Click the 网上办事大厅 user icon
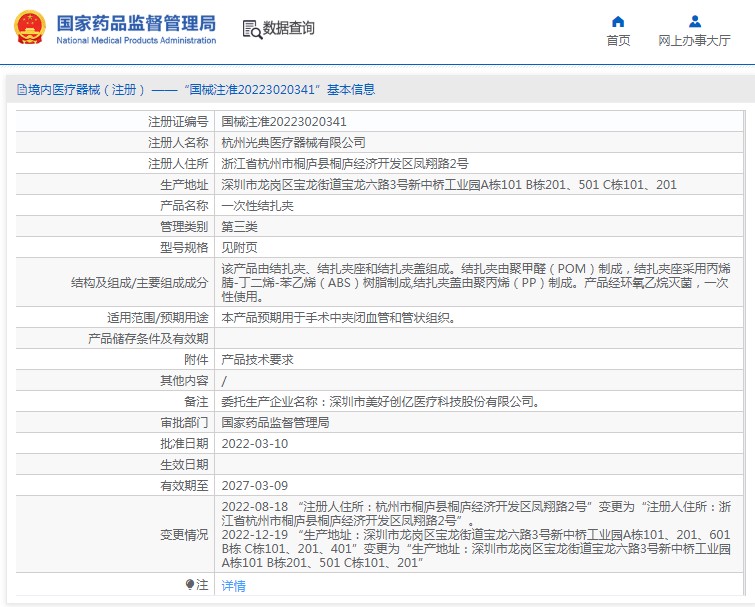 695,22
